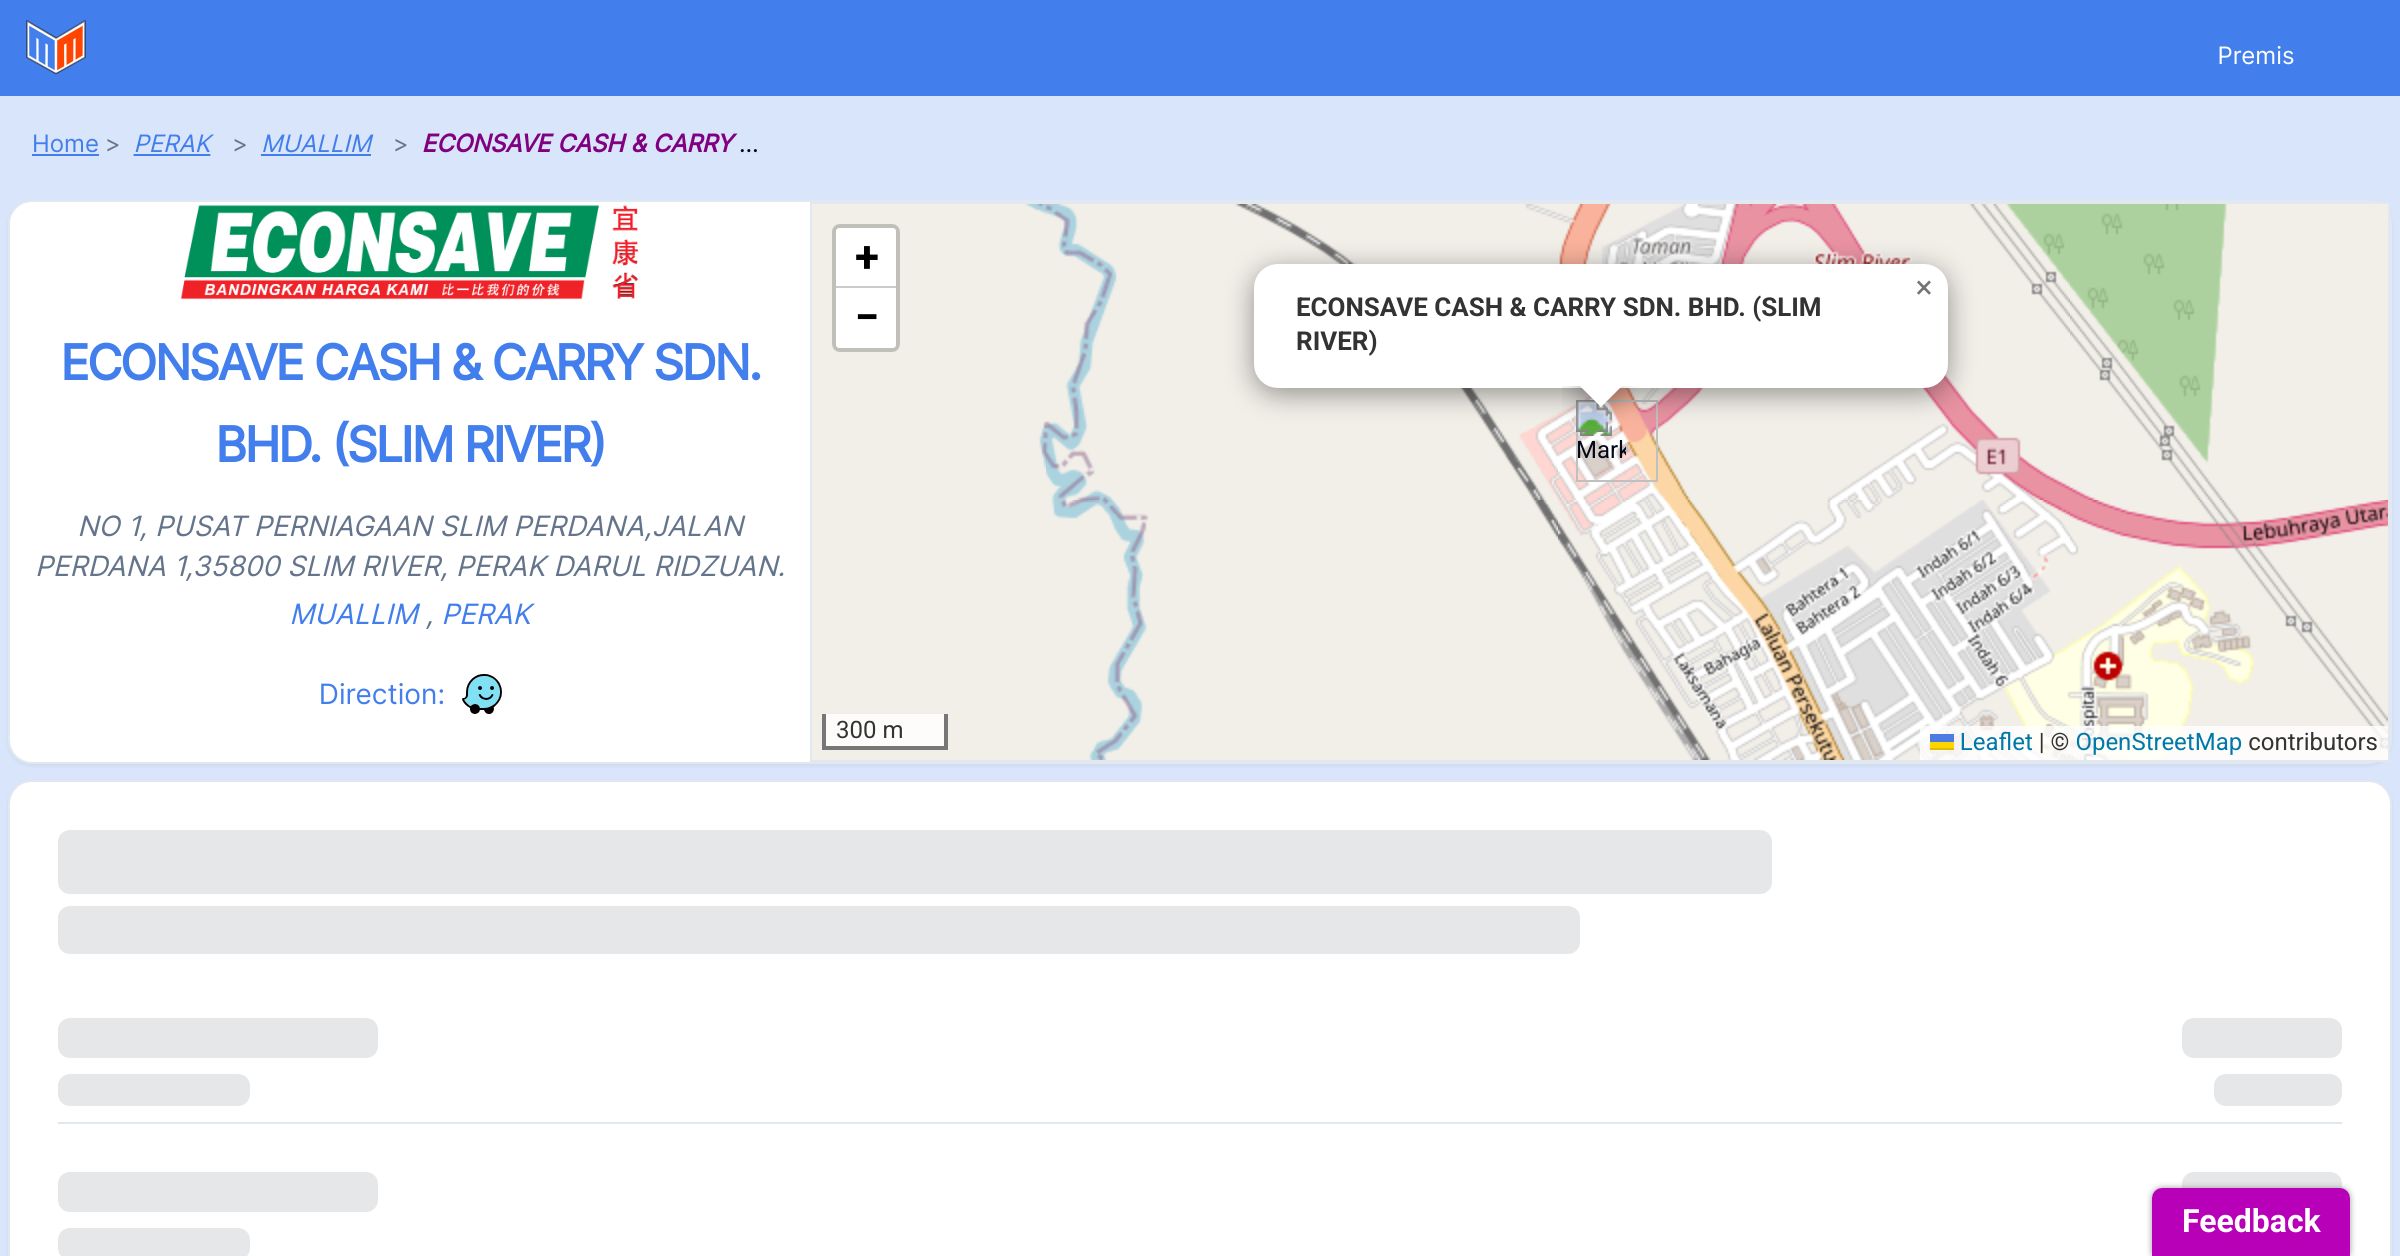
Task: Open the Feedback button
Action: 2250,1220
